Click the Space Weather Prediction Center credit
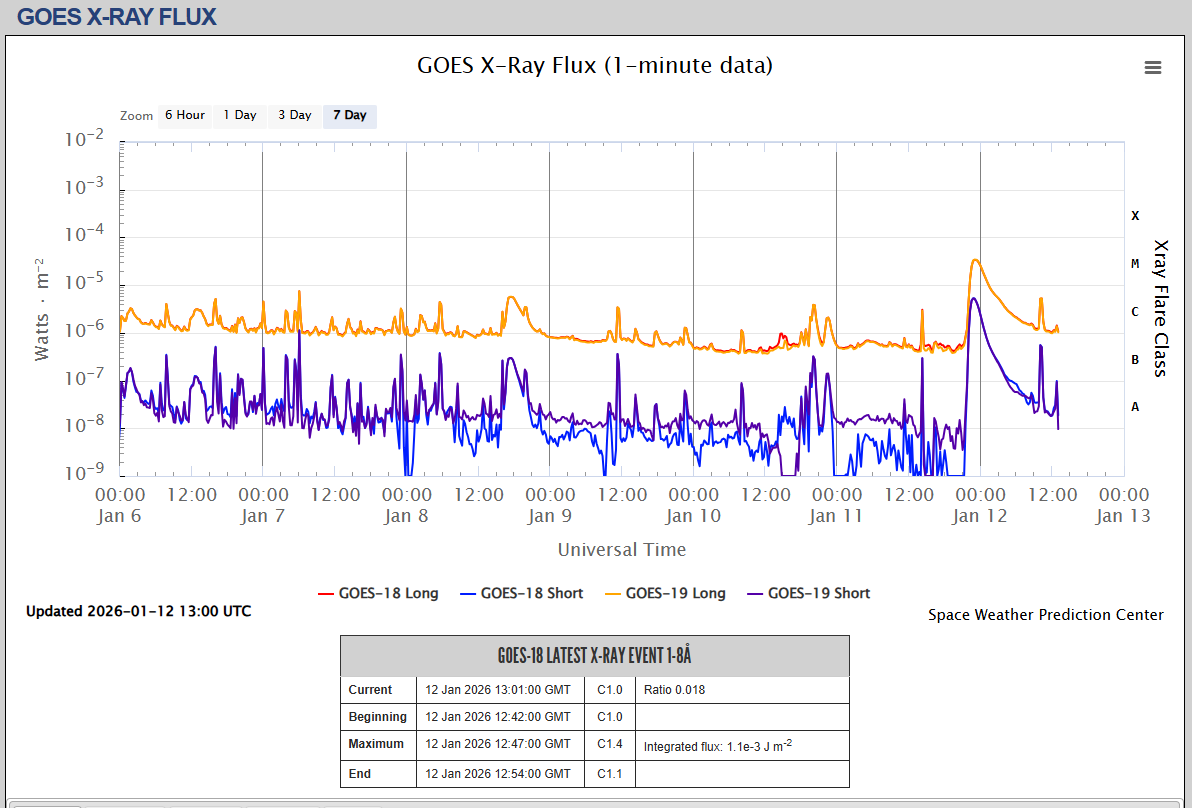The width and height of the screenshot is (1192, 808). 1045,615
